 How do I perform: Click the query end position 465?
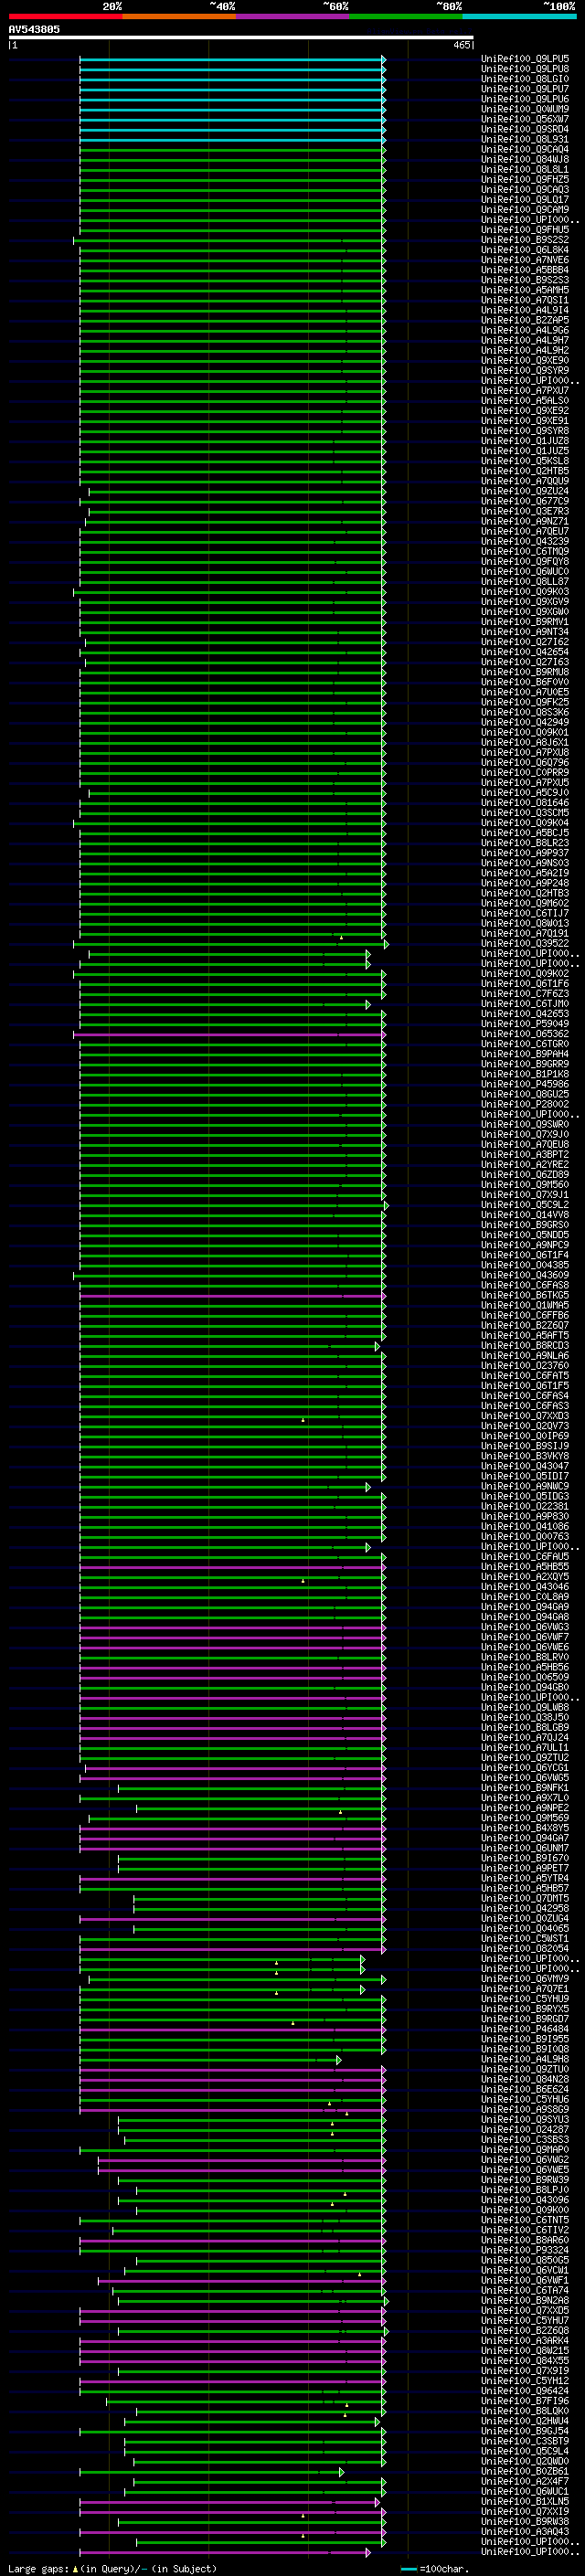tap(461, 45)
